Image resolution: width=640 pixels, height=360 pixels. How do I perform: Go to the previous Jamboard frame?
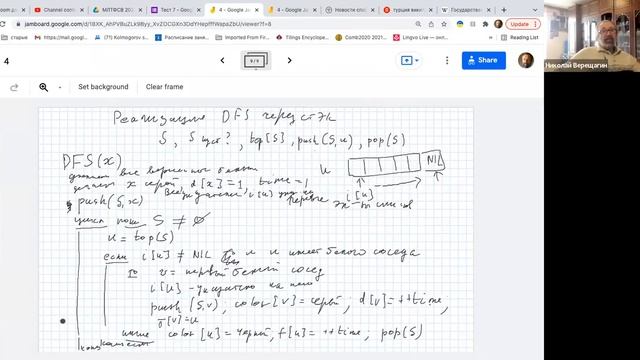point(222,60)
